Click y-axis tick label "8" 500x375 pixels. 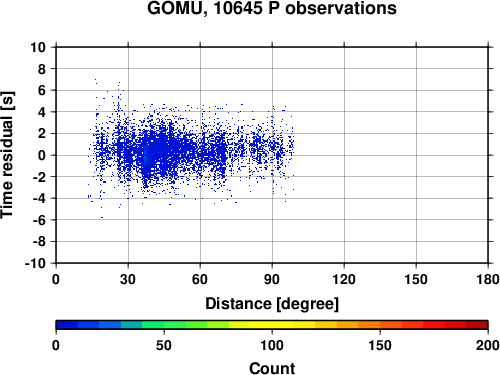click(x=42, y=69)
